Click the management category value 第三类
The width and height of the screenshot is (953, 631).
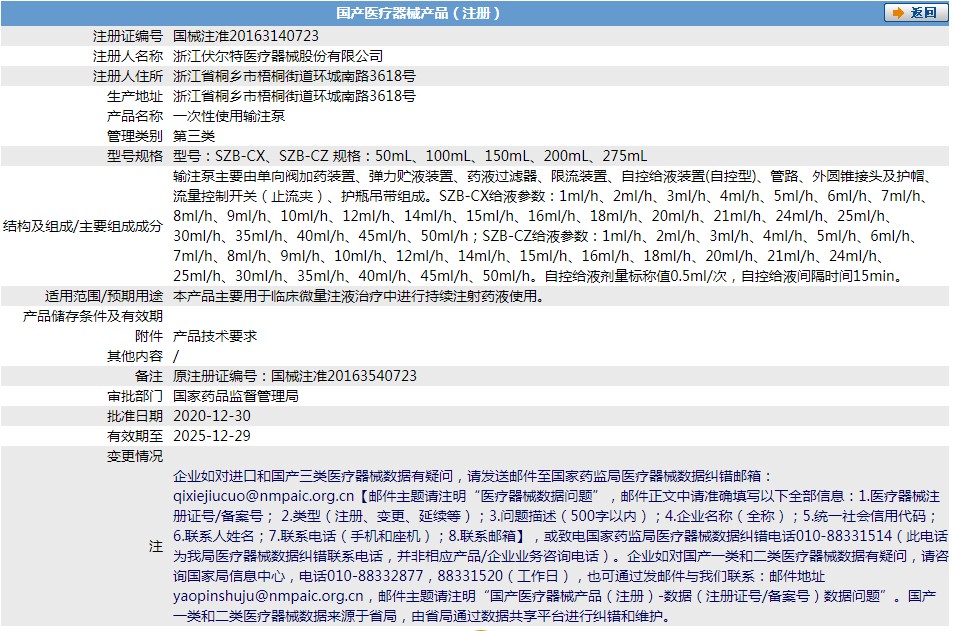[x=194, y=136]
